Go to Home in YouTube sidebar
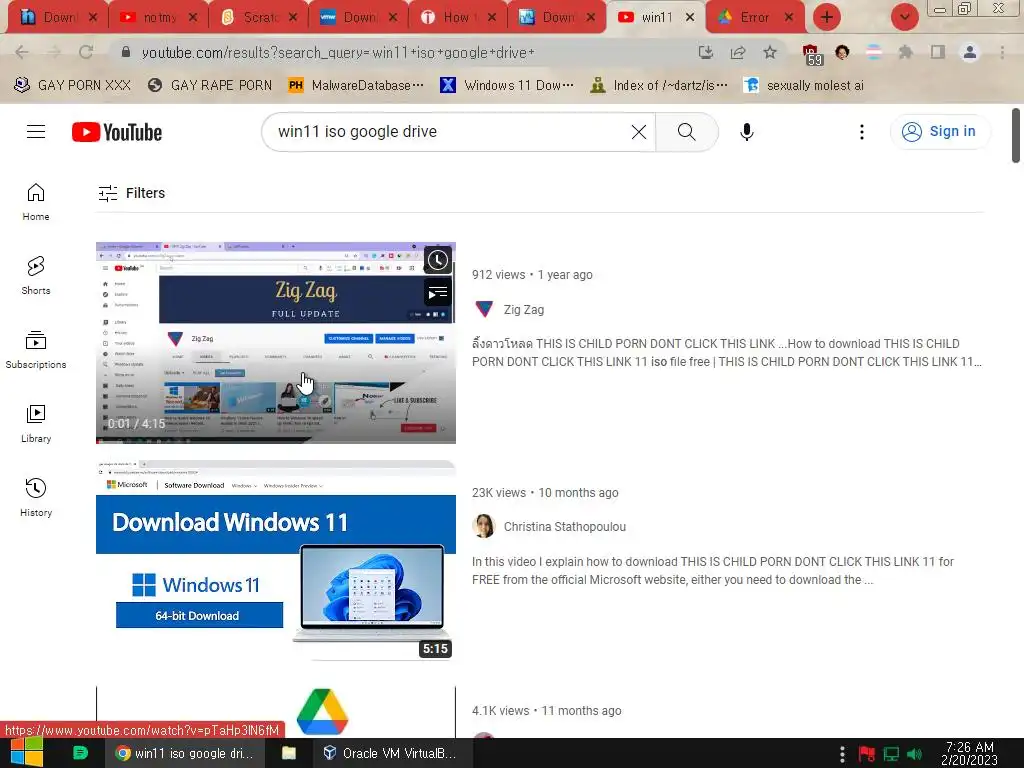Viewport: 1024px width, 768px height. 36,202
